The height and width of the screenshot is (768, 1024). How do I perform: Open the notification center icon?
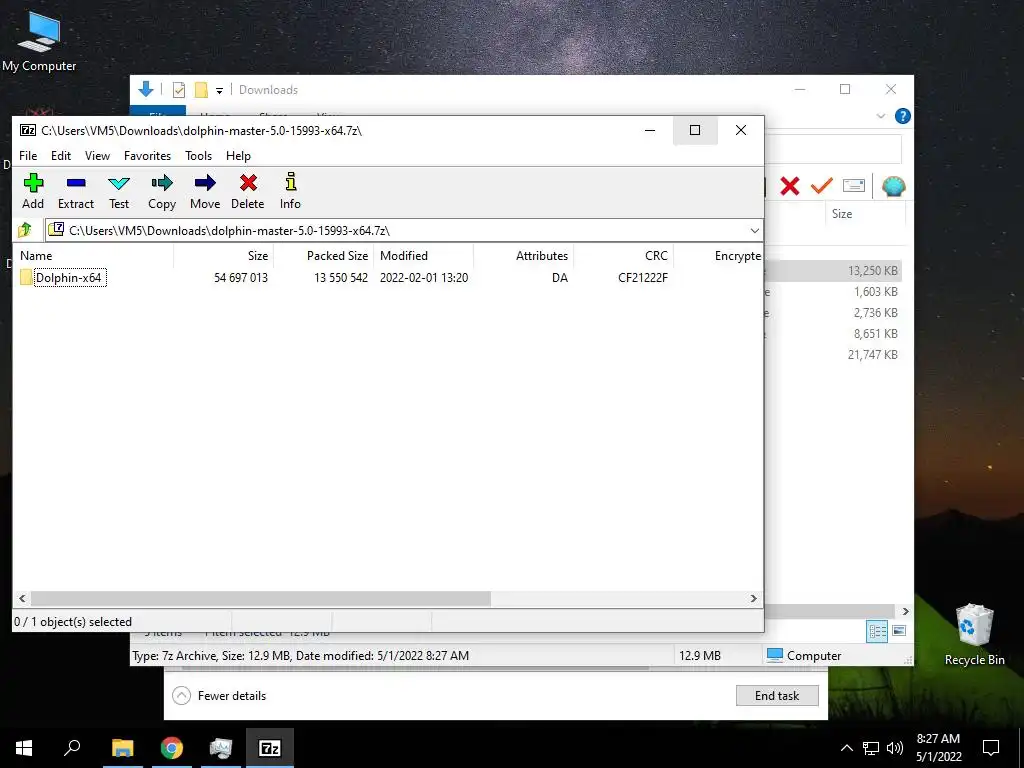pyautogui.click(x=991, y=748)
